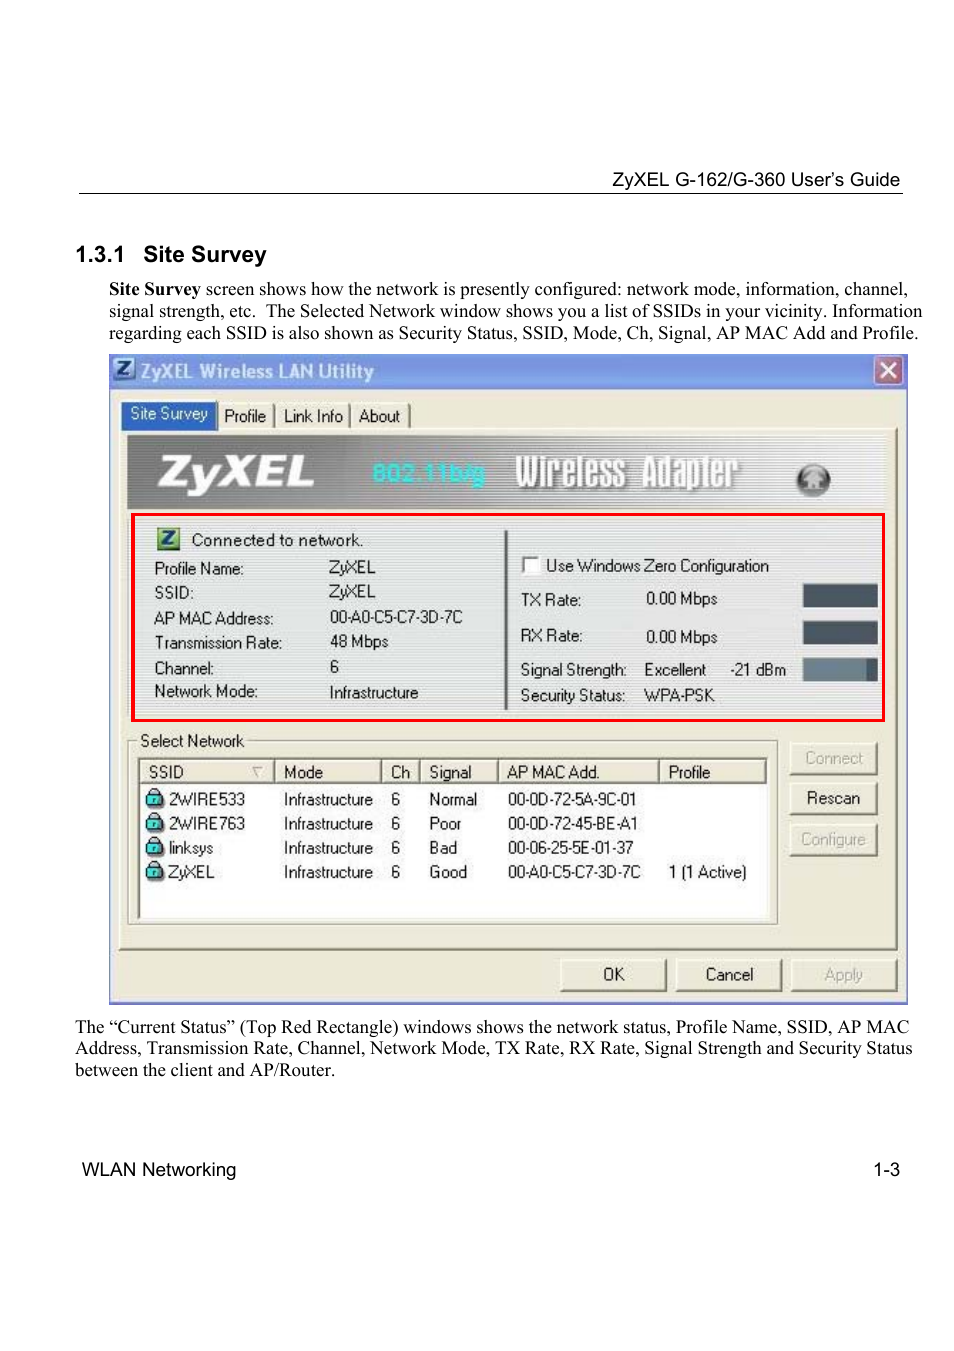Click the globe icon in the ZyXEL banner
954x1351 pixels.
click(813, 480)
